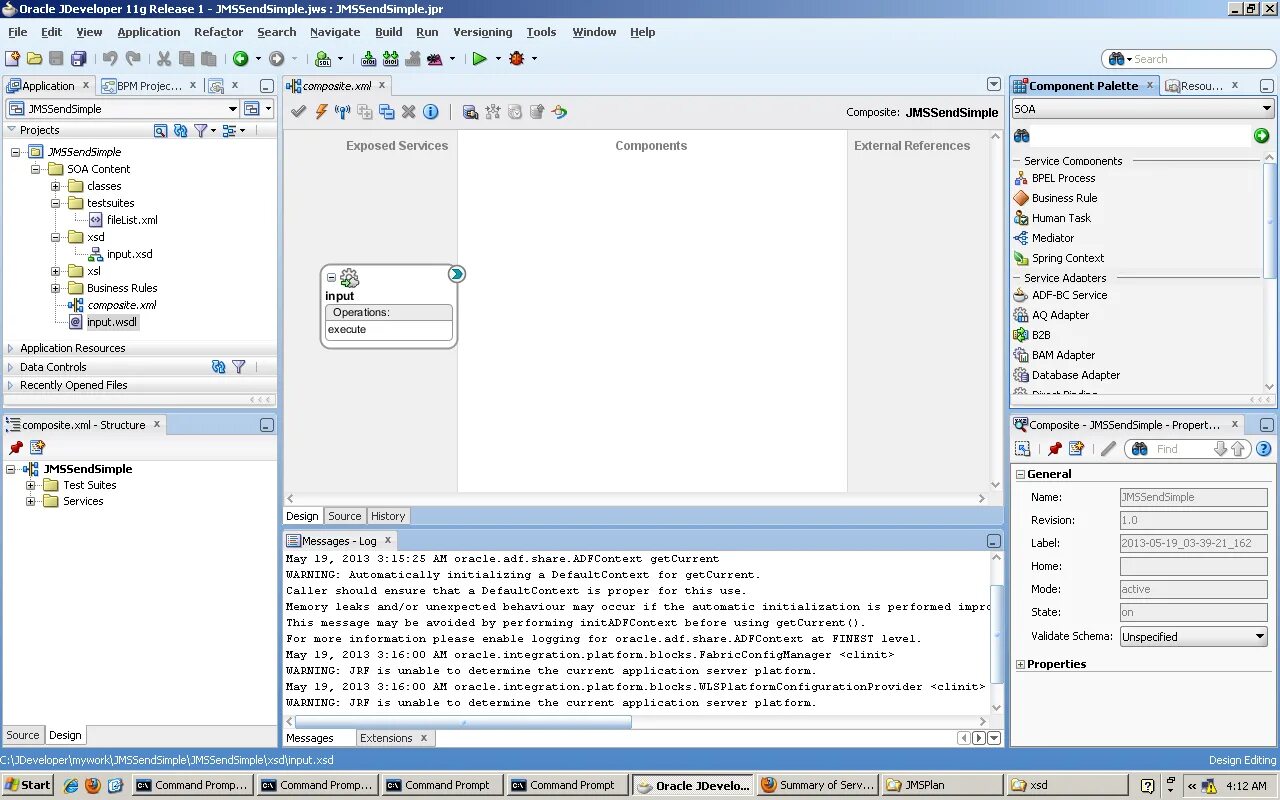Select Mediator in the Component Palette
The image size is (1280, 800).
1052,238
